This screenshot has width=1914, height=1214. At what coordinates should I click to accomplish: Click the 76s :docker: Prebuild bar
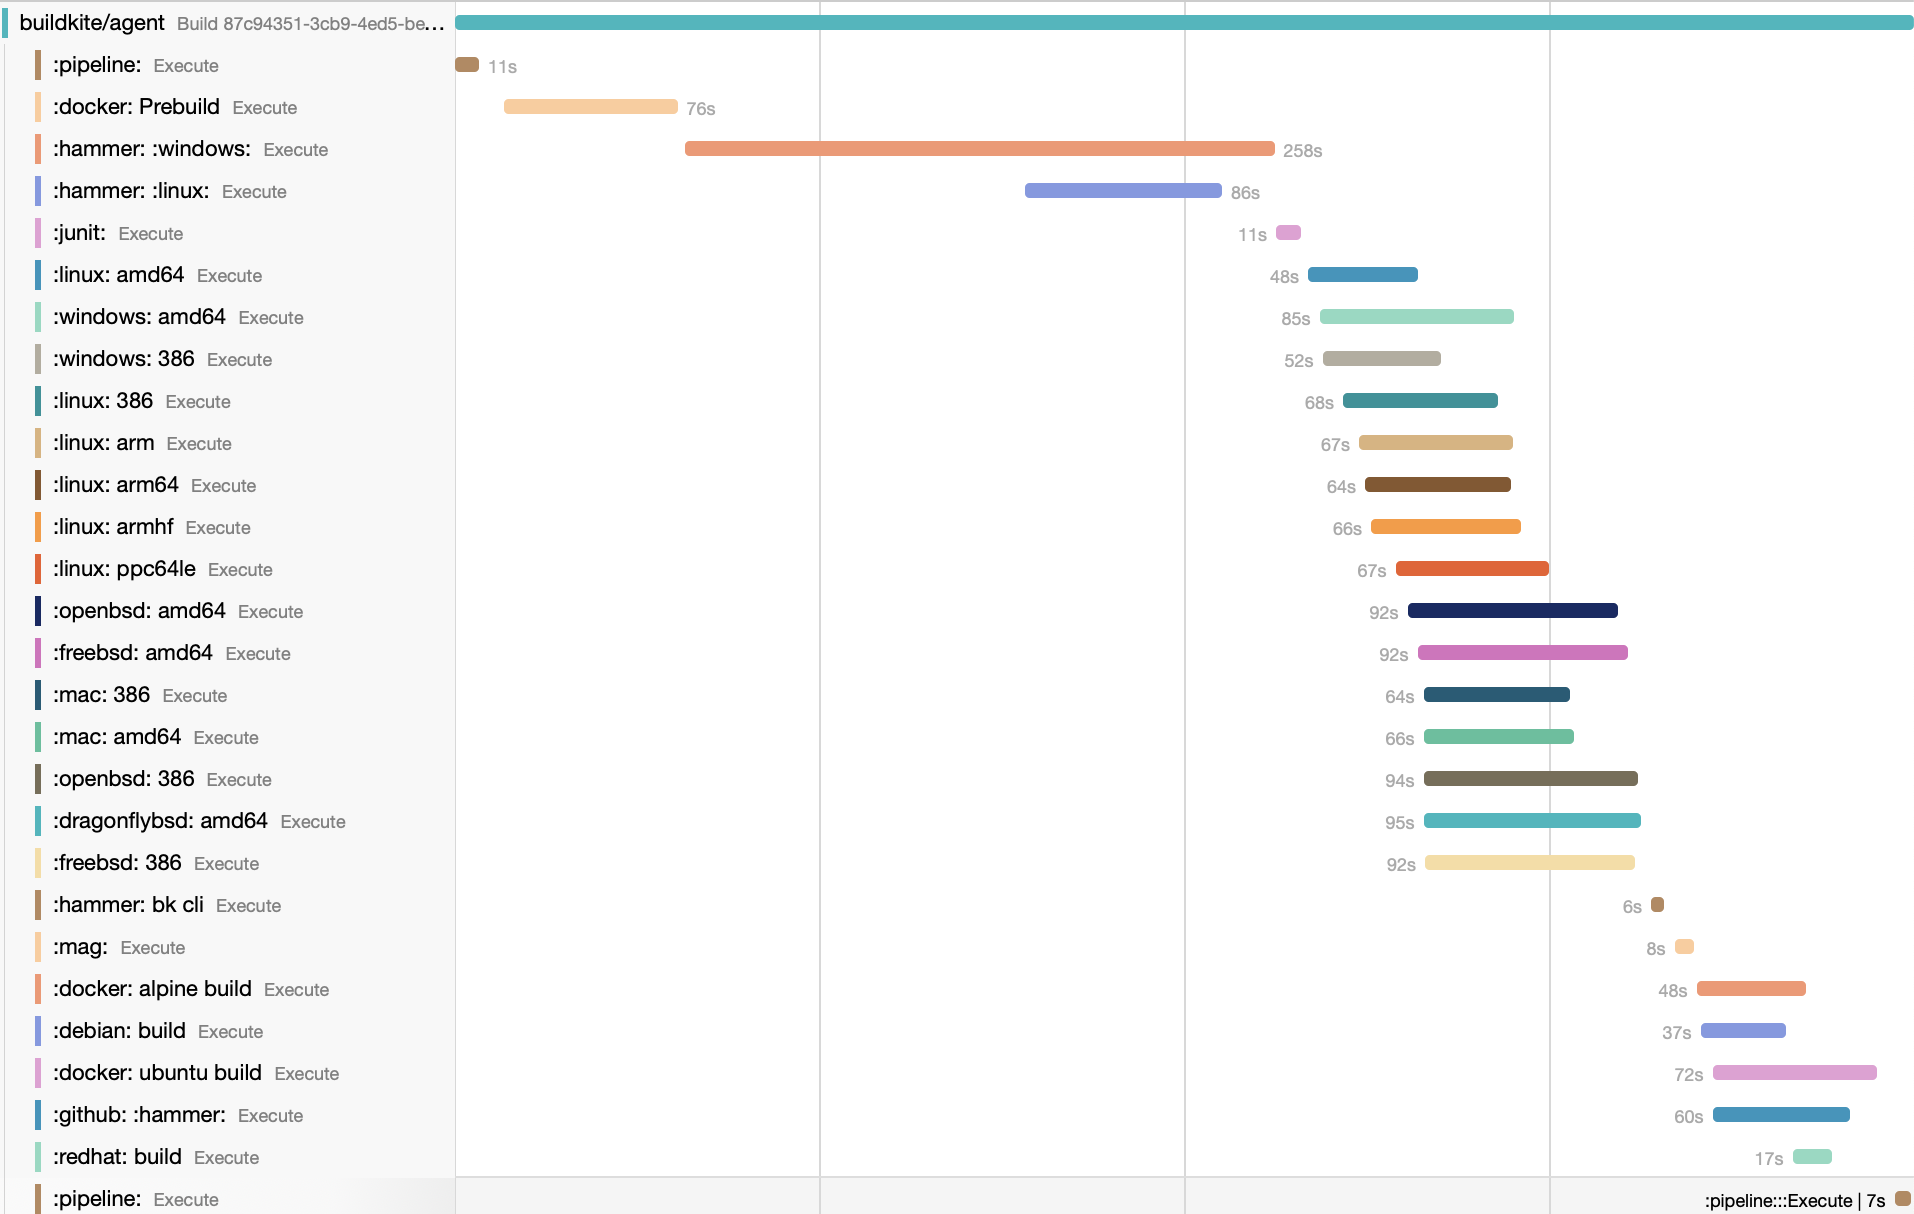(x=590, y=106)
